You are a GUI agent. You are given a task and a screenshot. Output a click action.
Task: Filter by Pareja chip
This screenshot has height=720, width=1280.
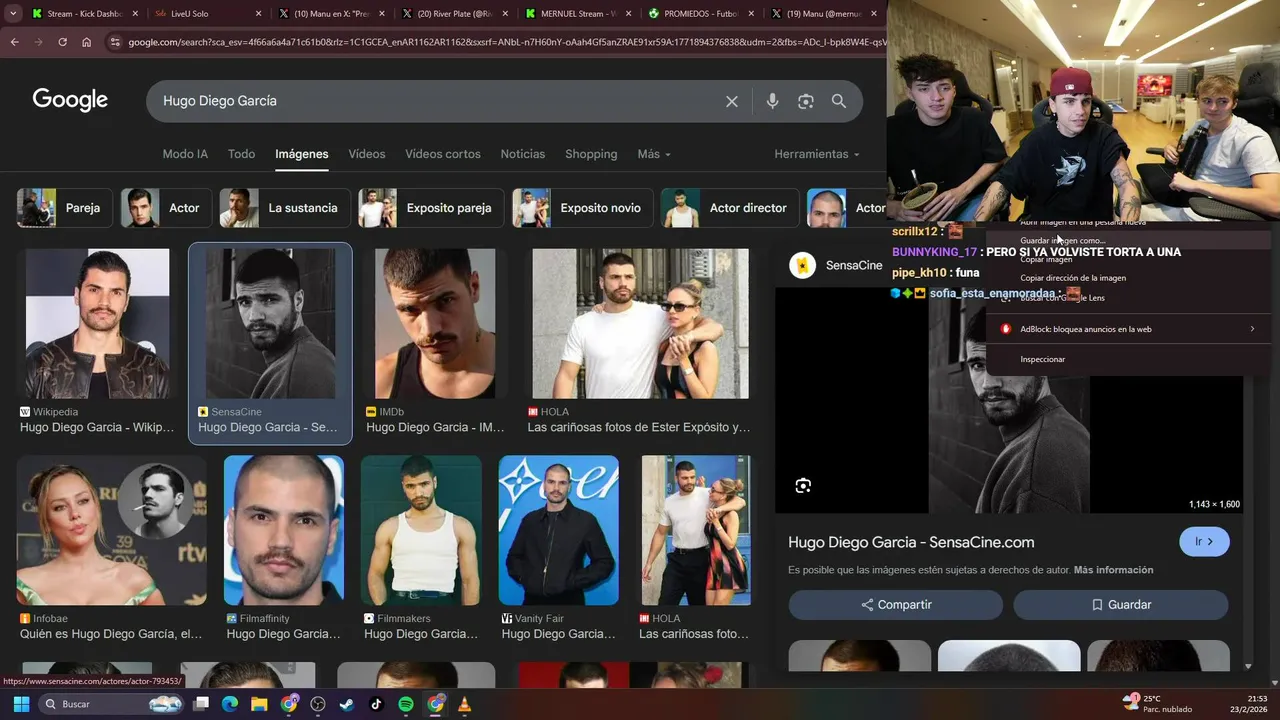(x=65, y=208)
